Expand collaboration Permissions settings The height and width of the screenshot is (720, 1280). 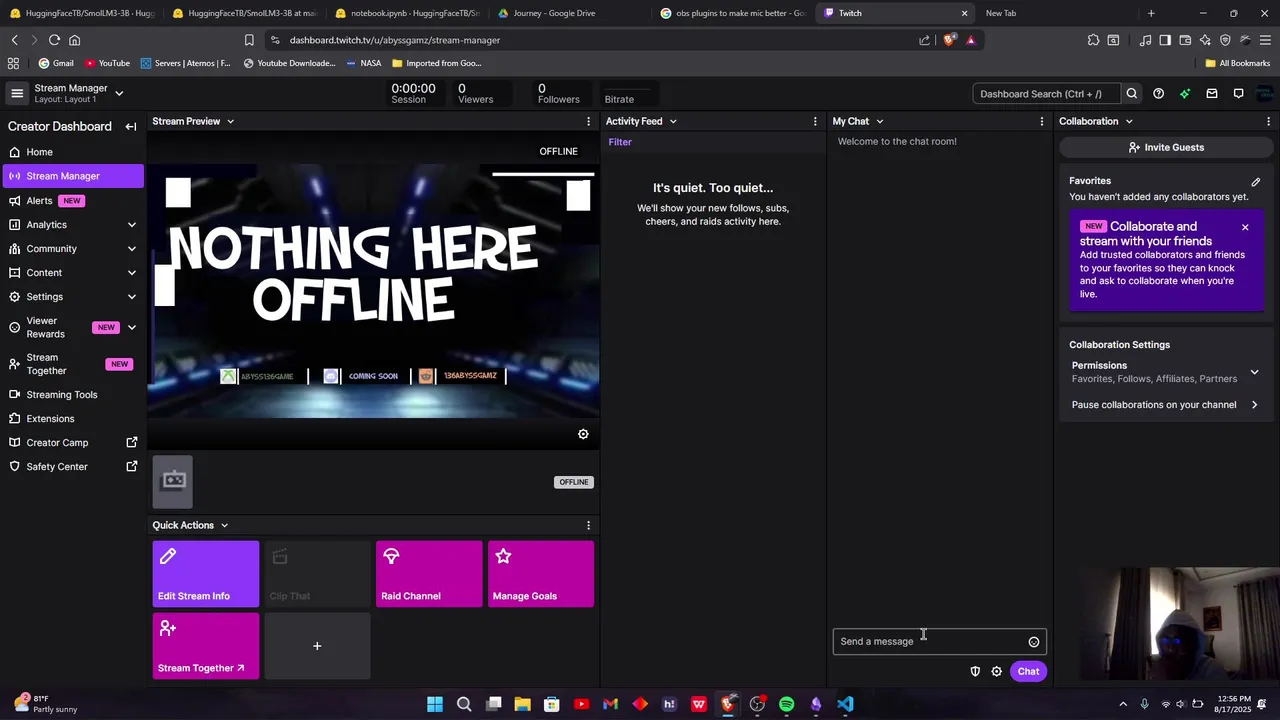(1165, 372)
